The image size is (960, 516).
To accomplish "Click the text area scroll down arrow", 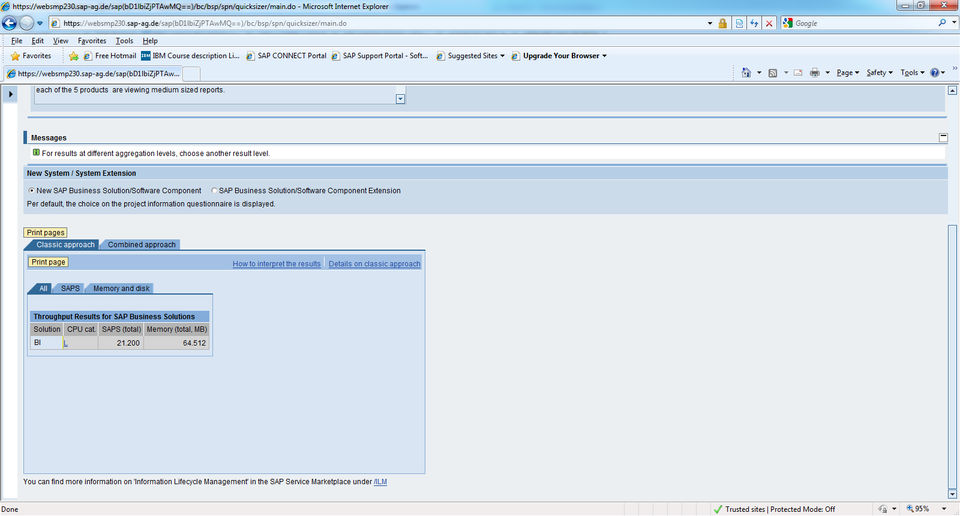I will tap(400, 99).
